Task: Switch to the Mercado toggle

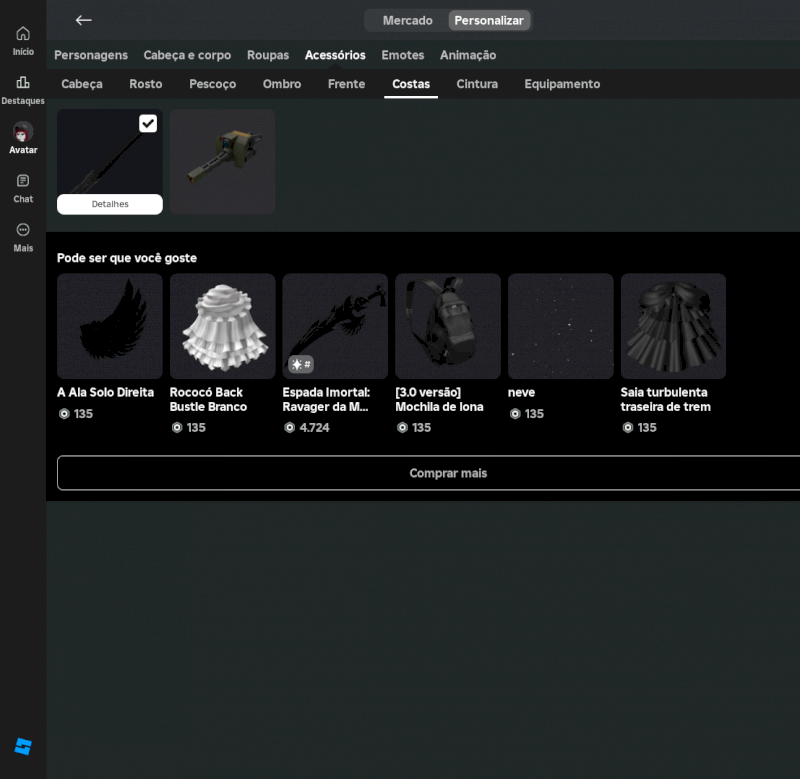Action: coord(407,20)
